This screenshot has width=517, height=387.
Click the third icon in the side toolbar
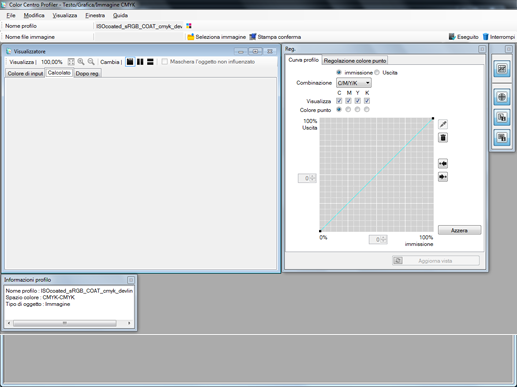(x=502, y=117)
